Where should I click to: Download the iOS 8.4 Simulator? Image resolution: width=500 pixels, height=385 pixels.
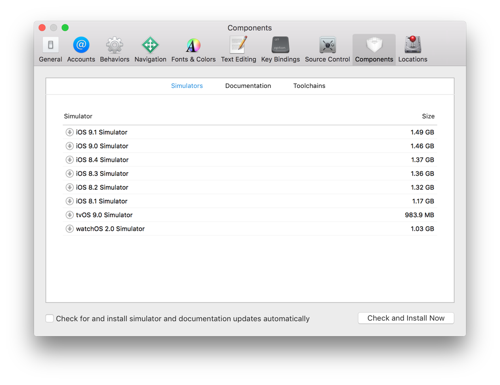[69, 160]
